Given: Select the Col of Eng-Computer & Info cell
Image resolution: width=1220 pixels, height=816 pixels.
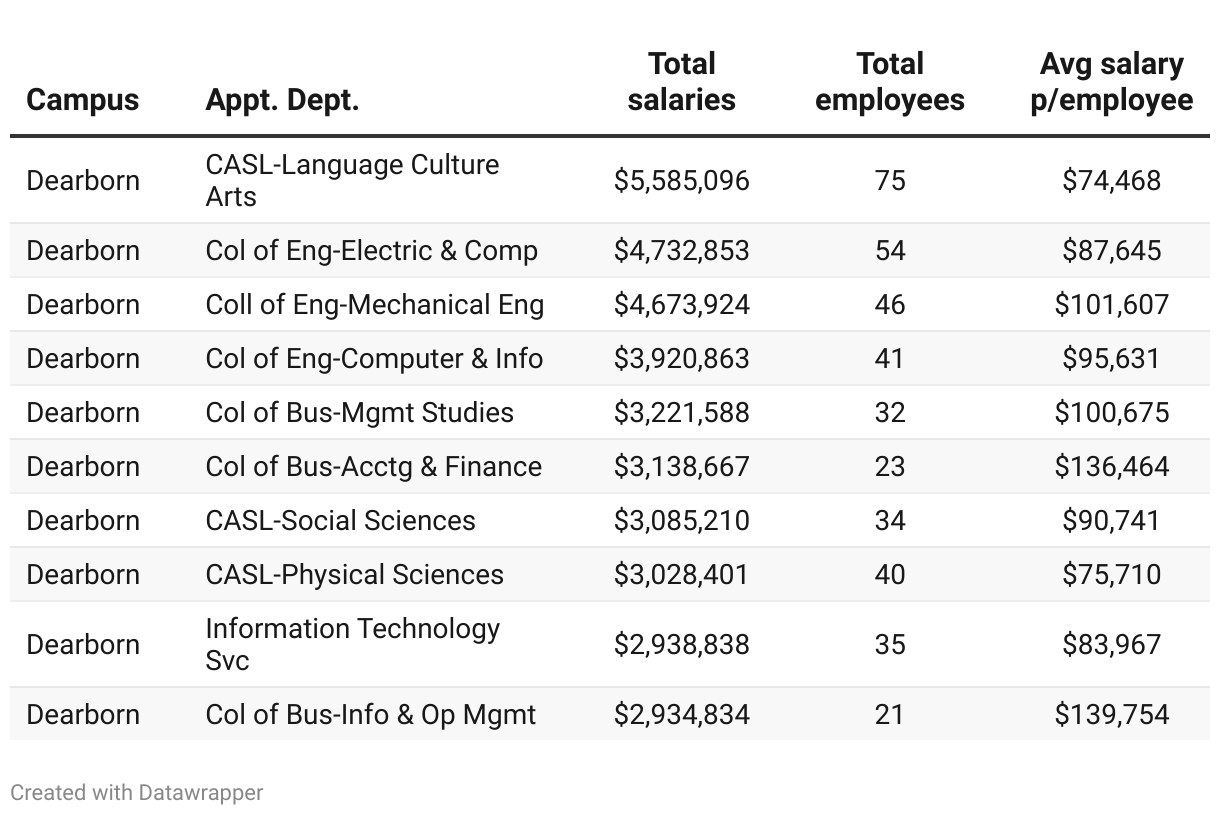Looking at the screenshot, I should click(374, 358).
